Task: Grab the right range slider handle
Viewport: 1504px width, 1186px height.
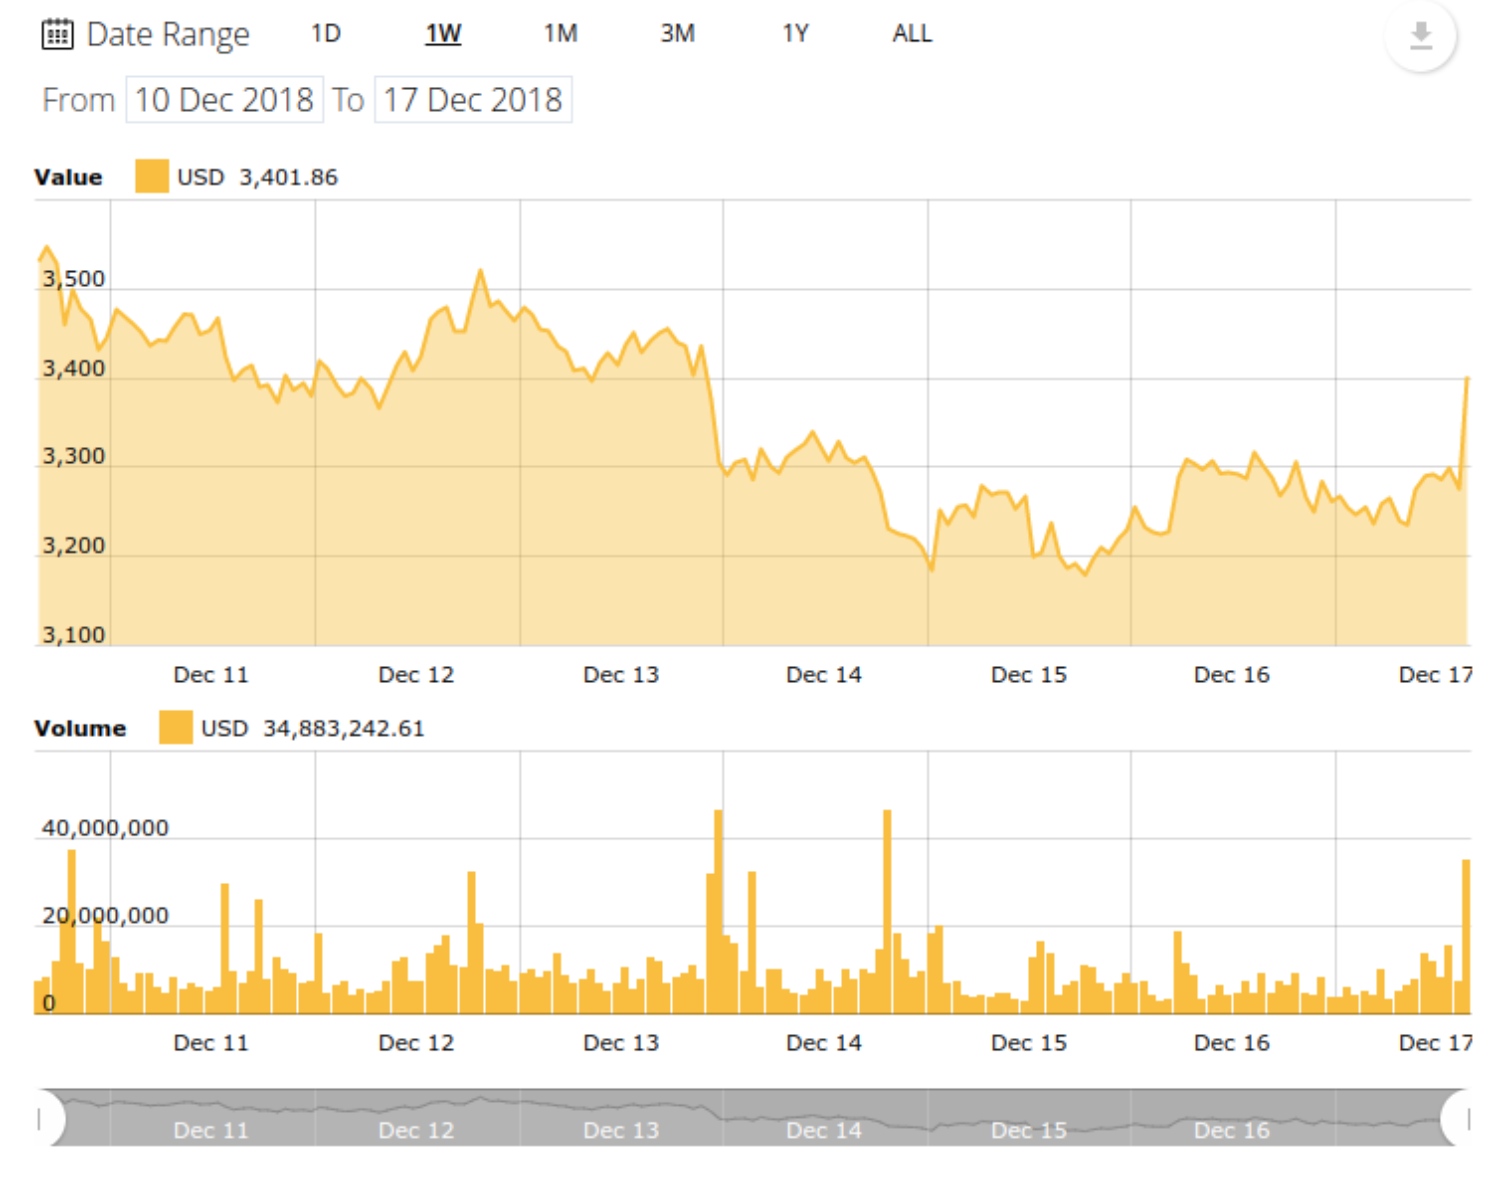Action: [1462, 1118]
